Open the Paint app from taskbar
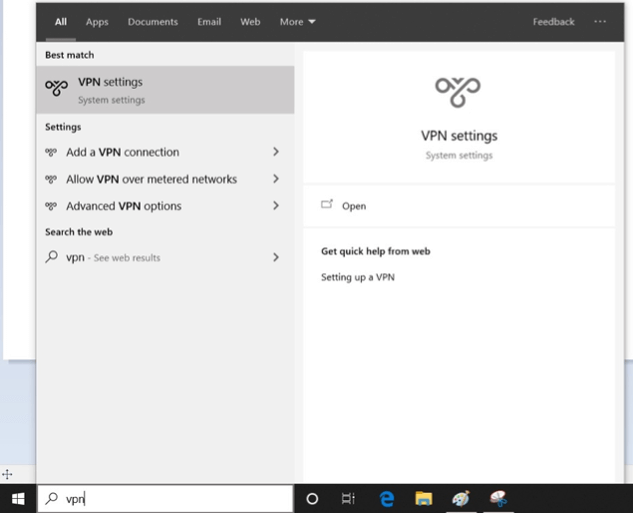 (461, 499)
